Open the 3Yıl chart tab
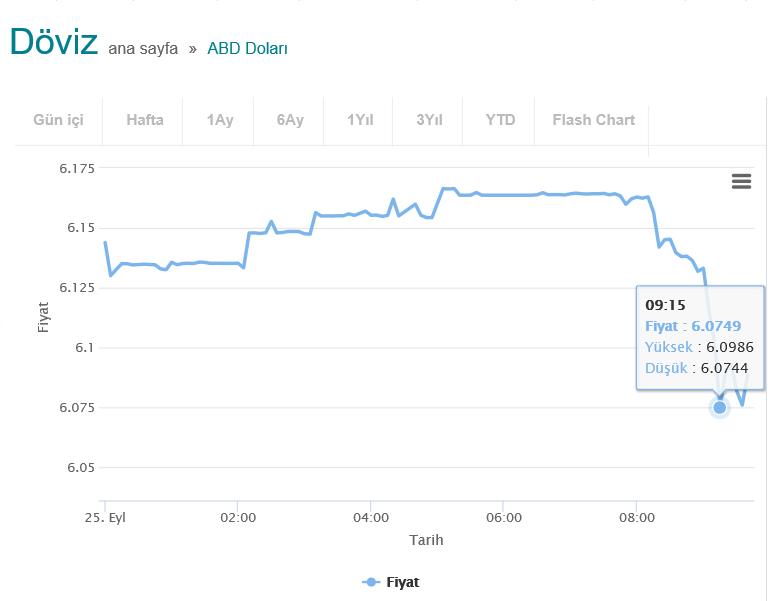The image size is (780, 601). (429, 120)
